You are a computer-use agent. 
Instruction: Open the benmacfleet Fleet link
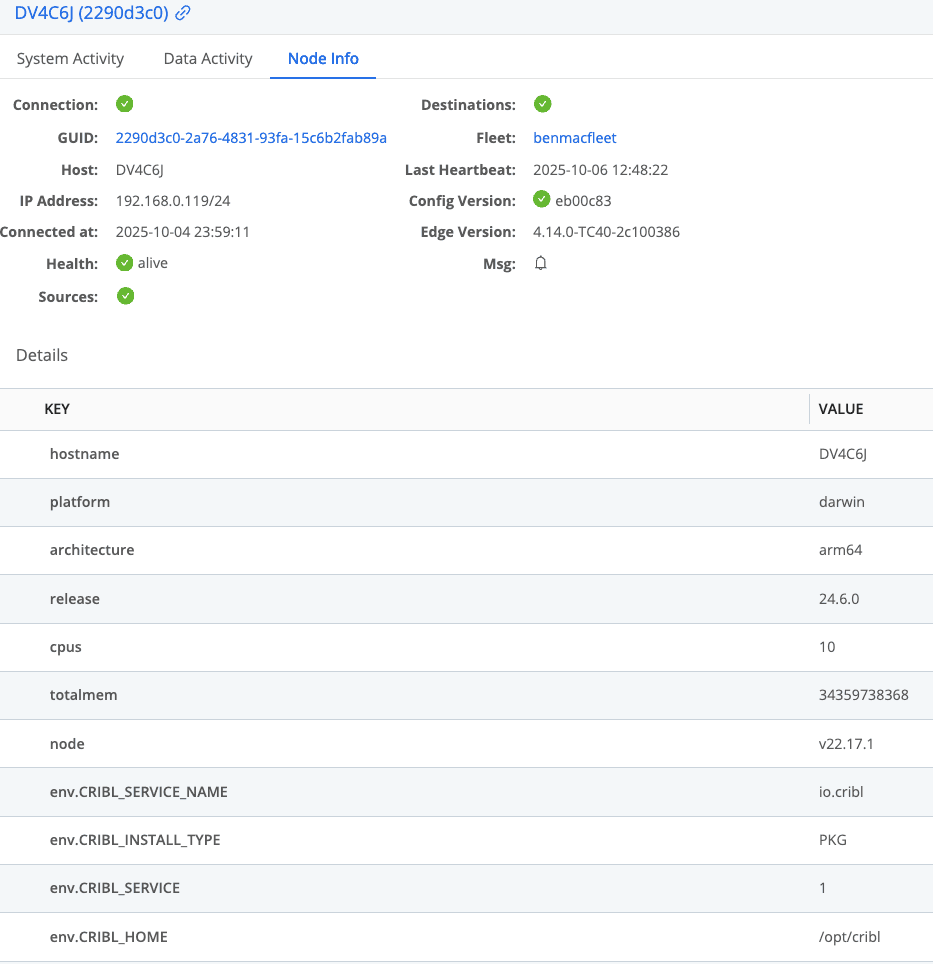(x=575, y=137)
